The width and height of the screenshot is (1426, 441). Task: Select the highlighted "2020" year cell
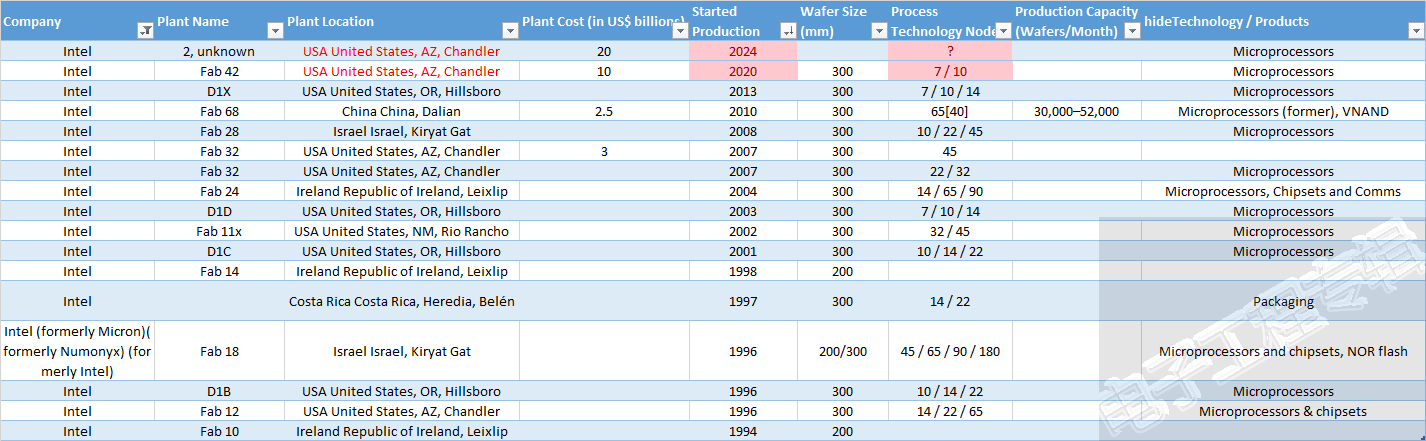click(743, 71)
